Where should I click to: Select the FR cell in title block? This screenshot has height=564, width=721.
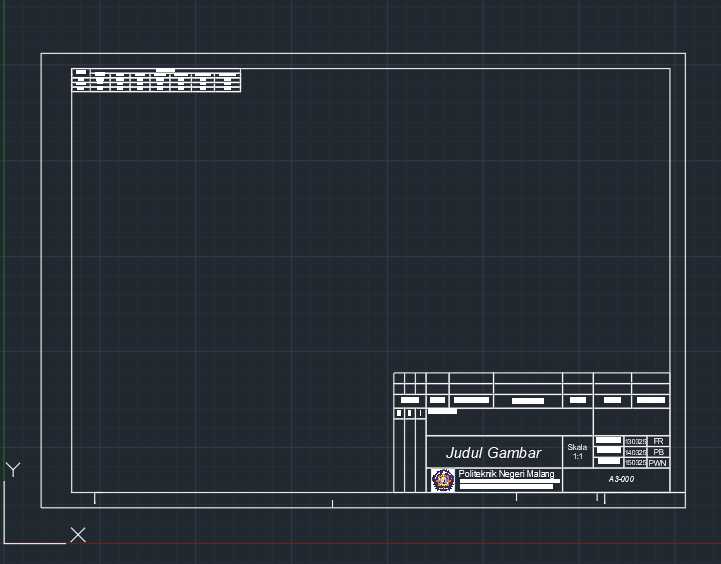[x=658, y=441]
